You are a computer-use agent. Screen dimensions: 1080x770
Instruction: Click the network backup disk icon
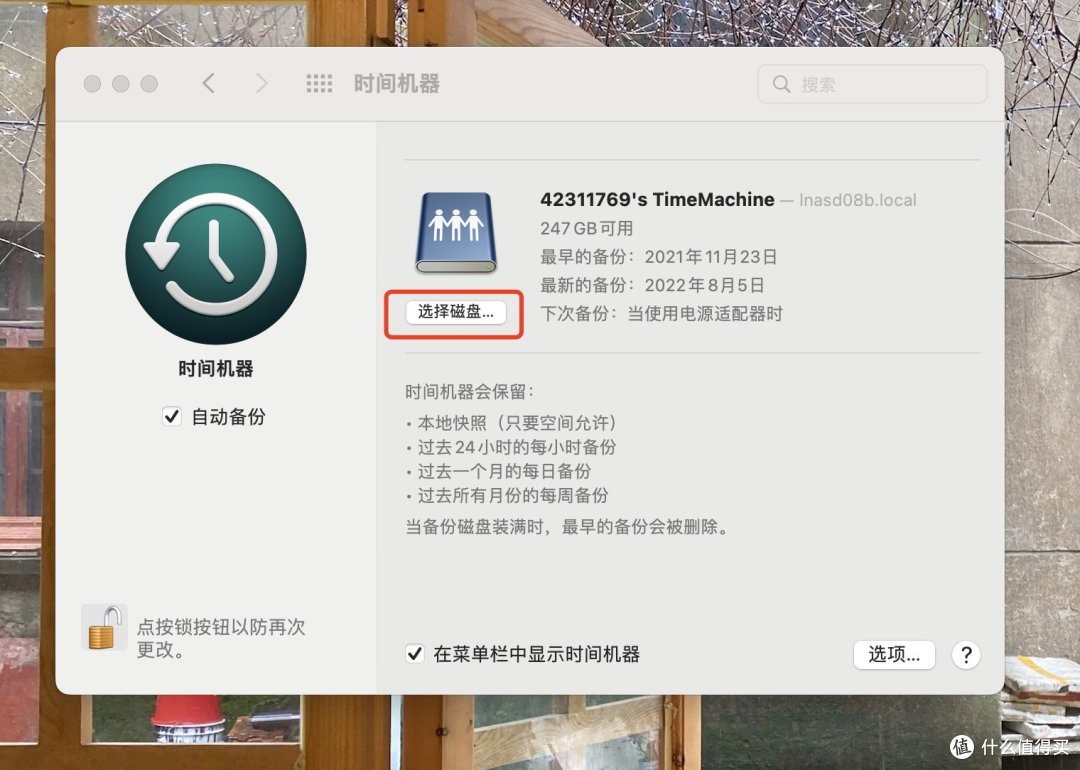456,232
